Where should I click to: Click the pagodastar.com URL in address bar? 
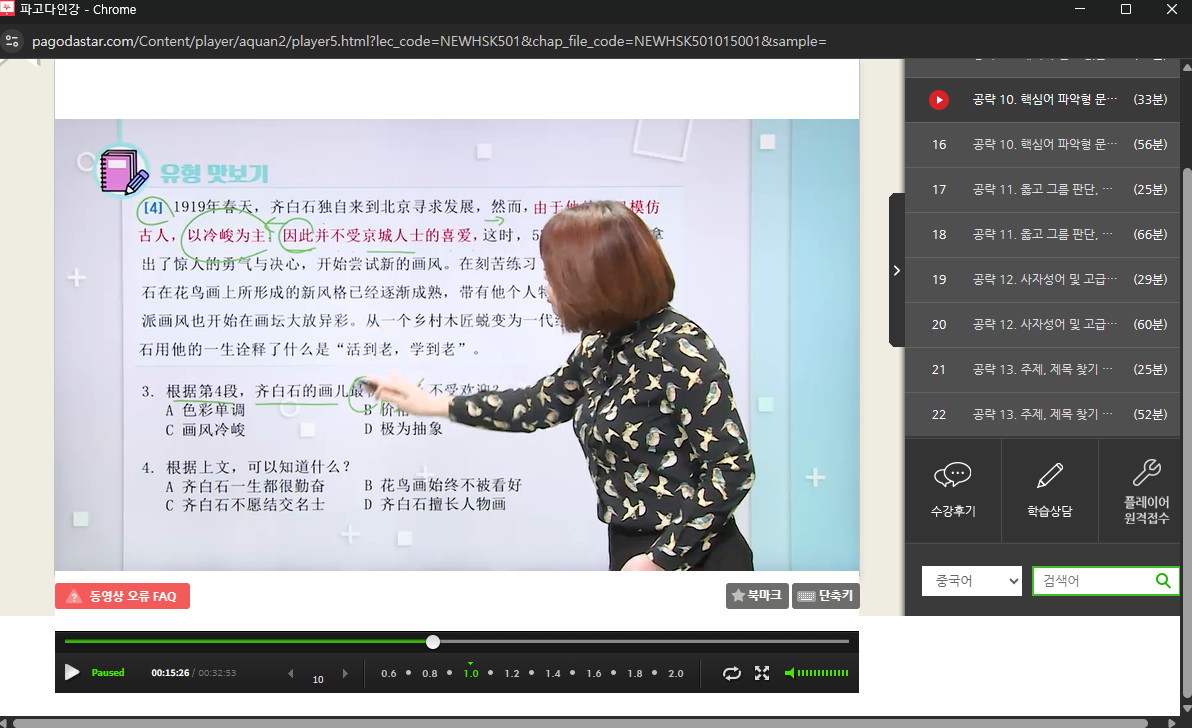tap(429, 41)
